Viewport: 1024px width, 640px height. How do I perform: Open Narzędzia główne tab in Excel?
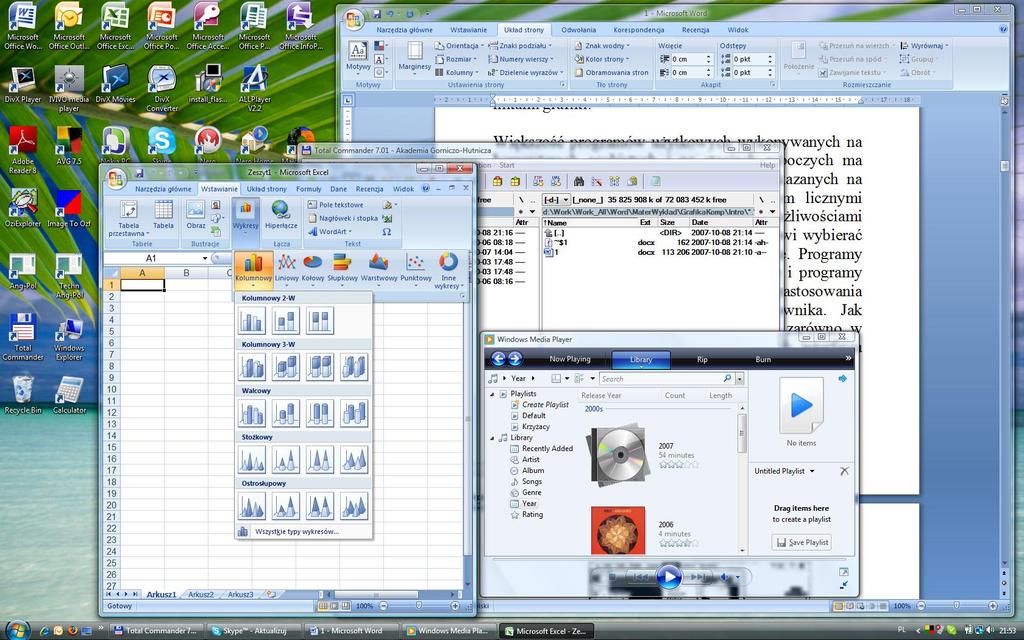click(x=163, y=189)
